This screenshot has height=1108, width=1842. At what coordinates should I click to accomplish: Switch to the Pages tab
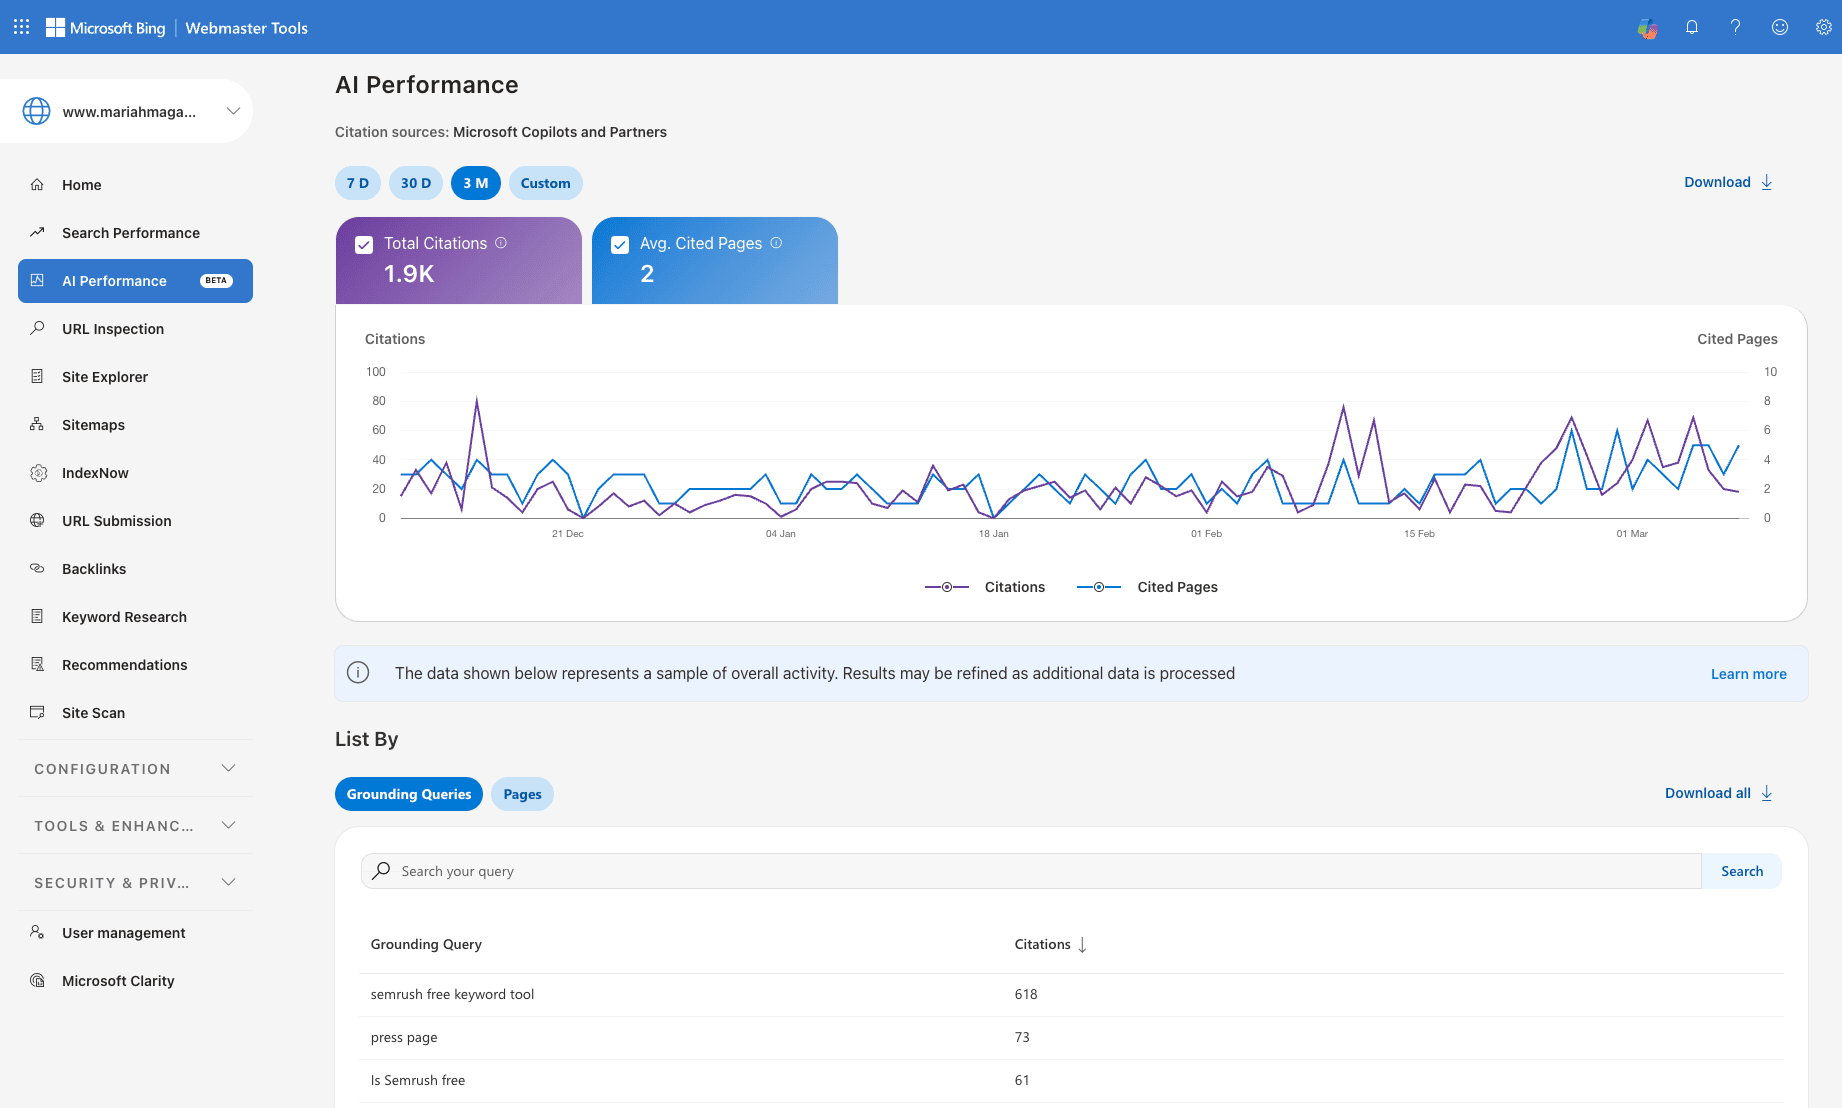click(522, 794)
